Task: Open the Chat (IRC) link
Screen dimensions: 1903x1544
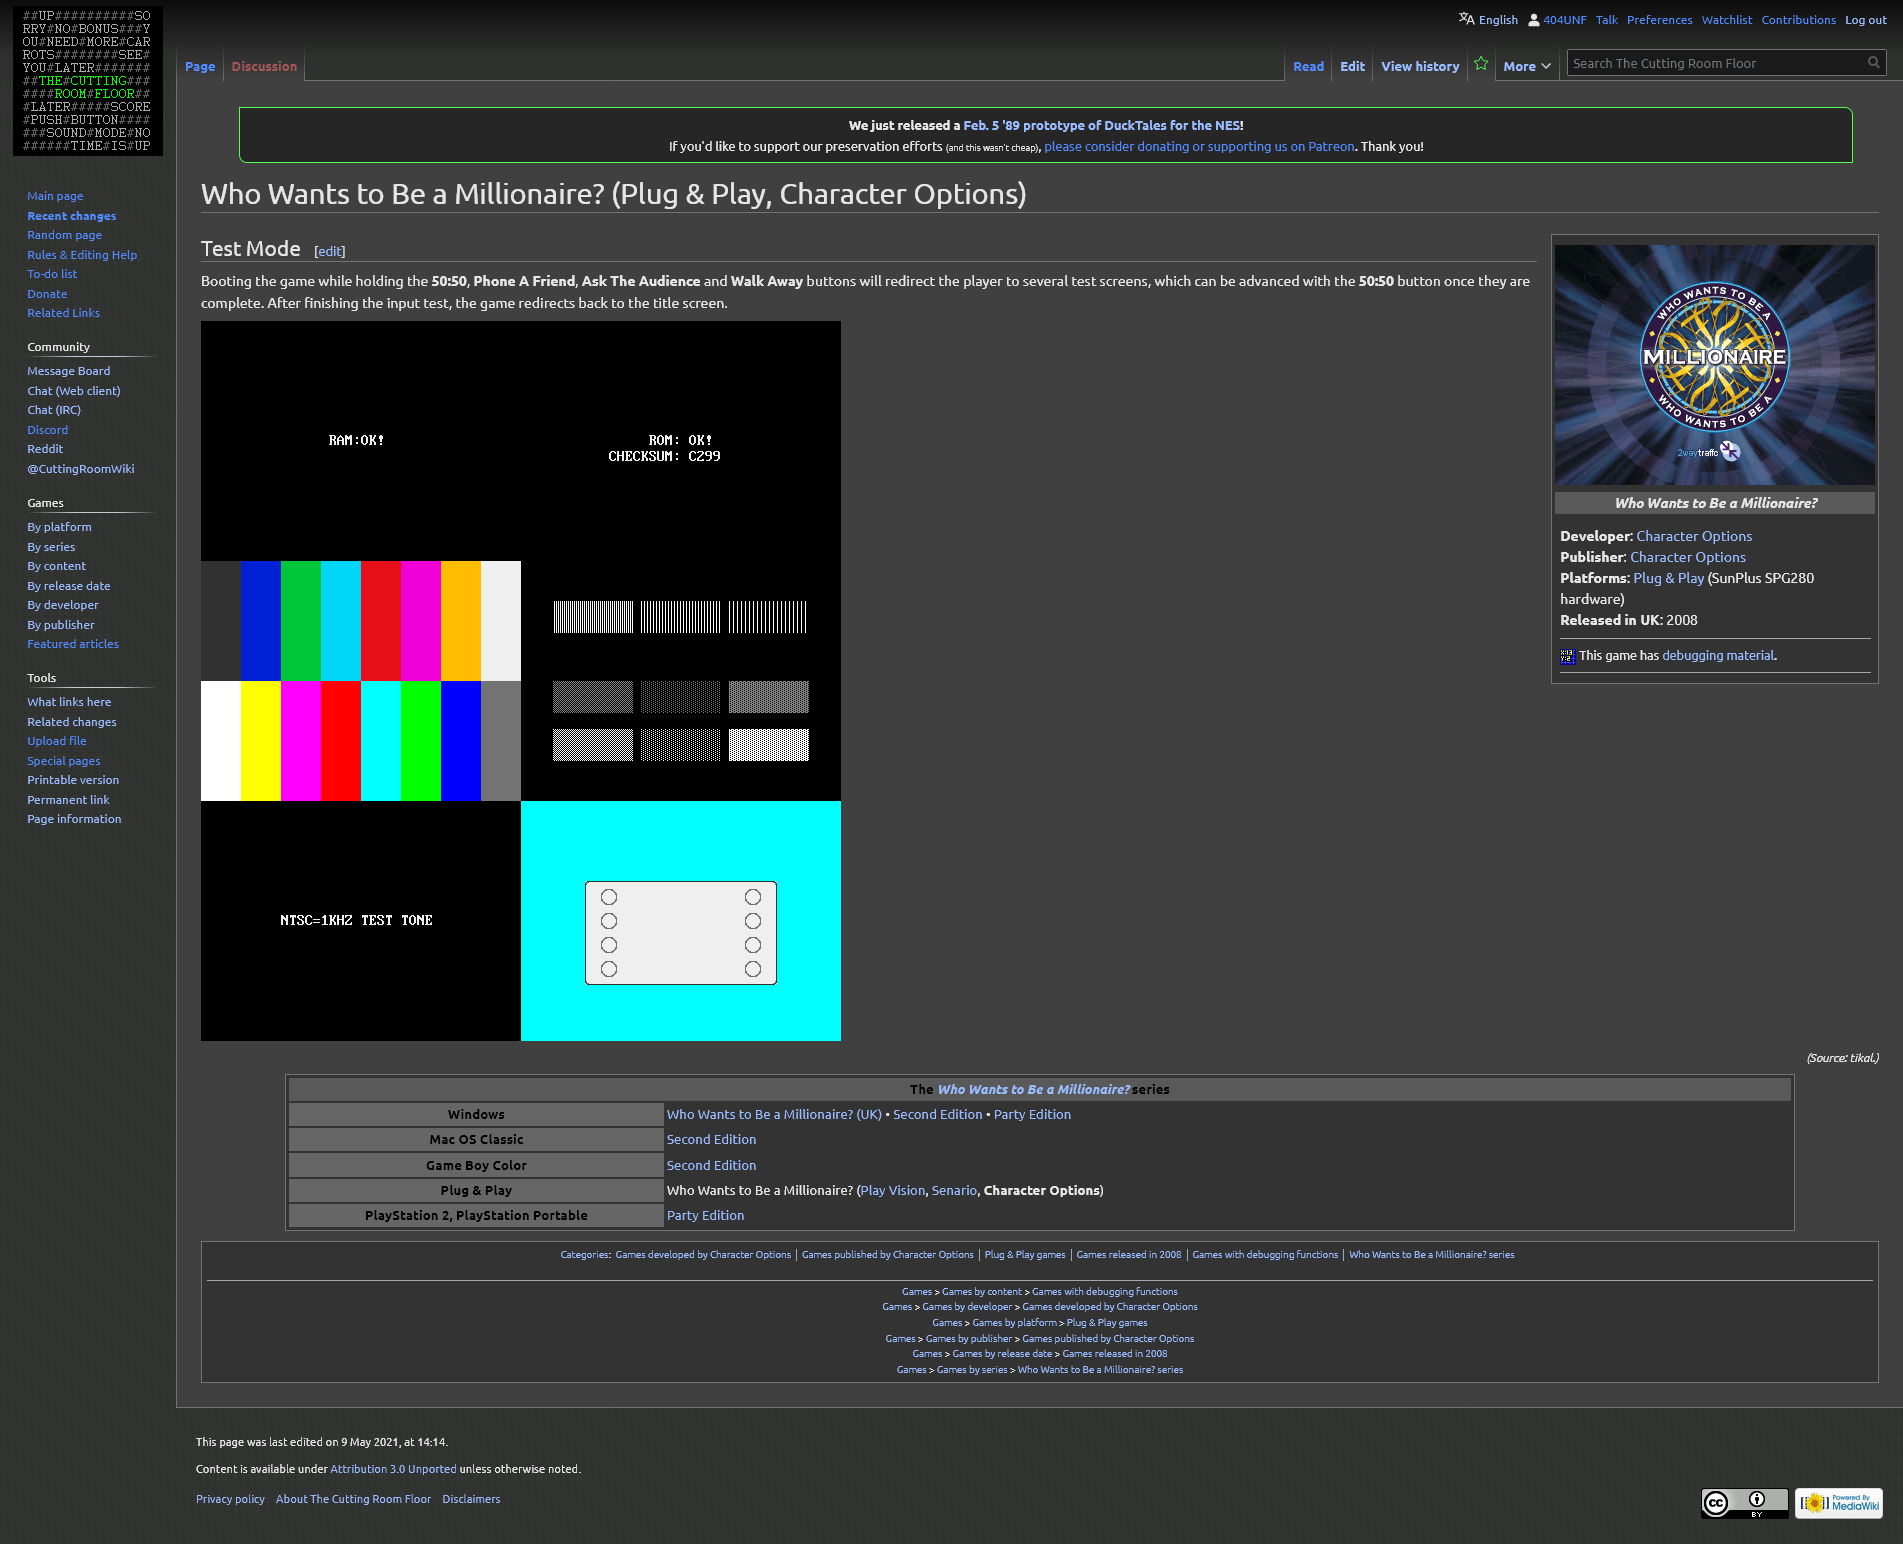Action: coord(54,410)
